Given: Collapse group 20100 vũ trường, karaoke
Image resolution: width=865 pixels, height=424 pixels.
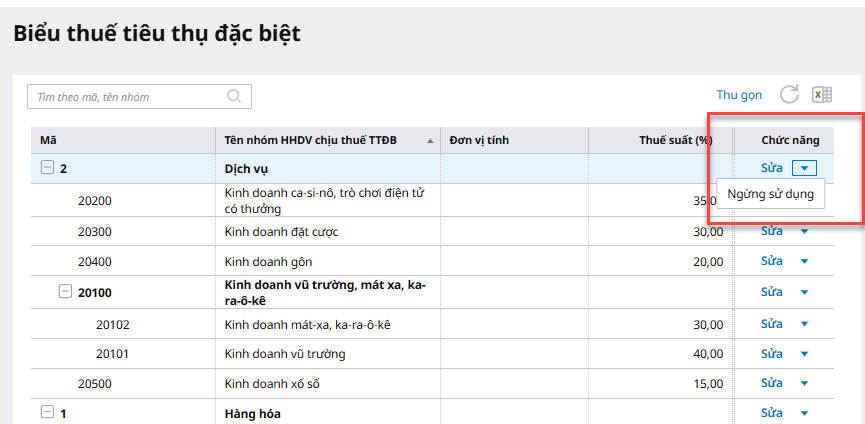Looking at the screenshot, I should tap(65, 292).
